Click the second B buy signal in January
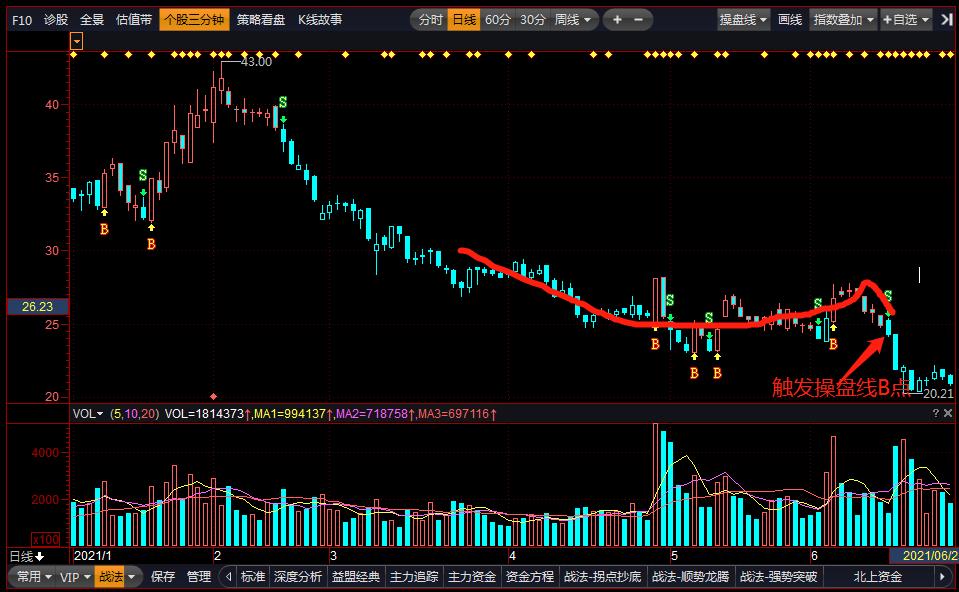This screenshot has width=959, height=592. point(151,244)
